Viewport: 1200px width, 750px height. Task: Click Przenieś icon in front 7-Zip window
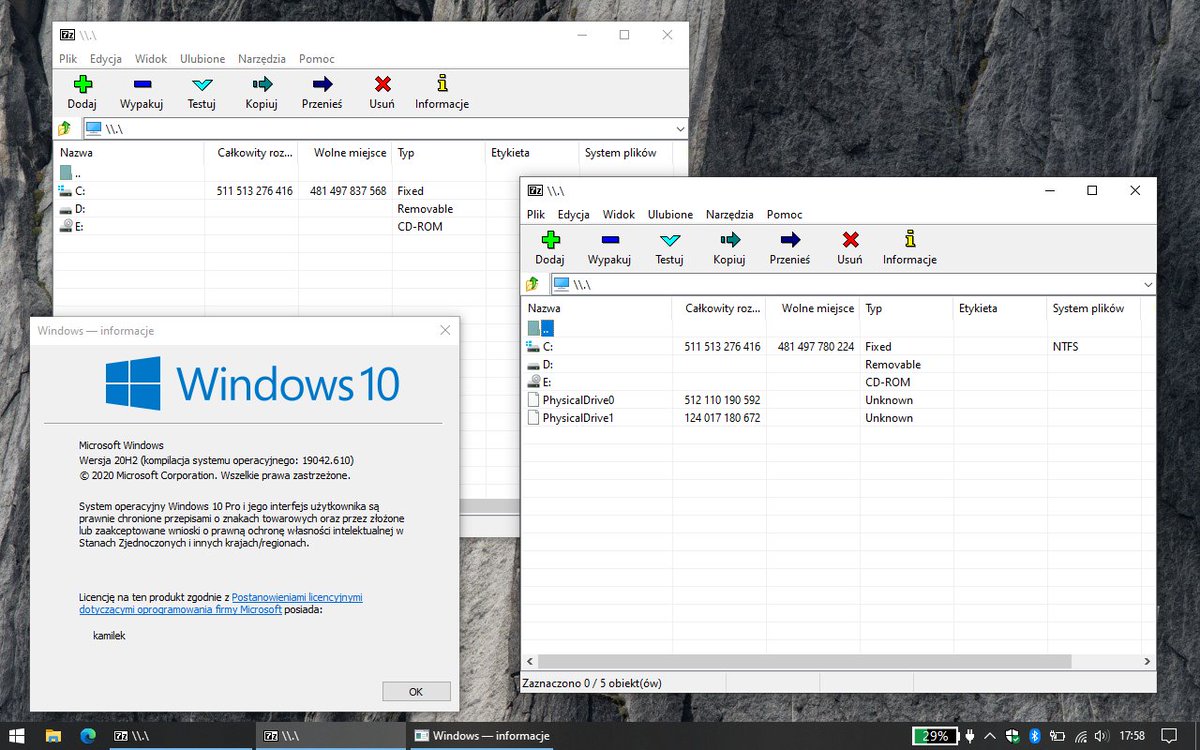point(790,240)
